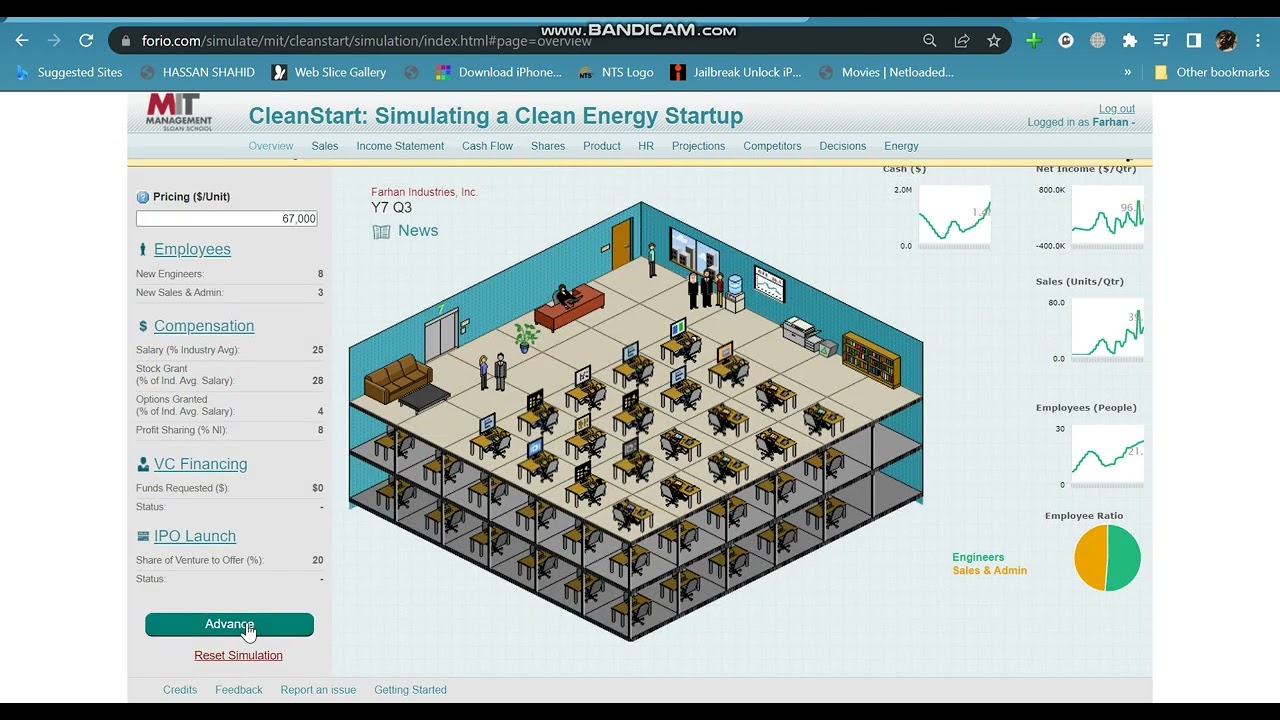Click the Employee Ratio pie chart
The width and height of the screenshot is (1280, 720).
(x=1107, y=558)
